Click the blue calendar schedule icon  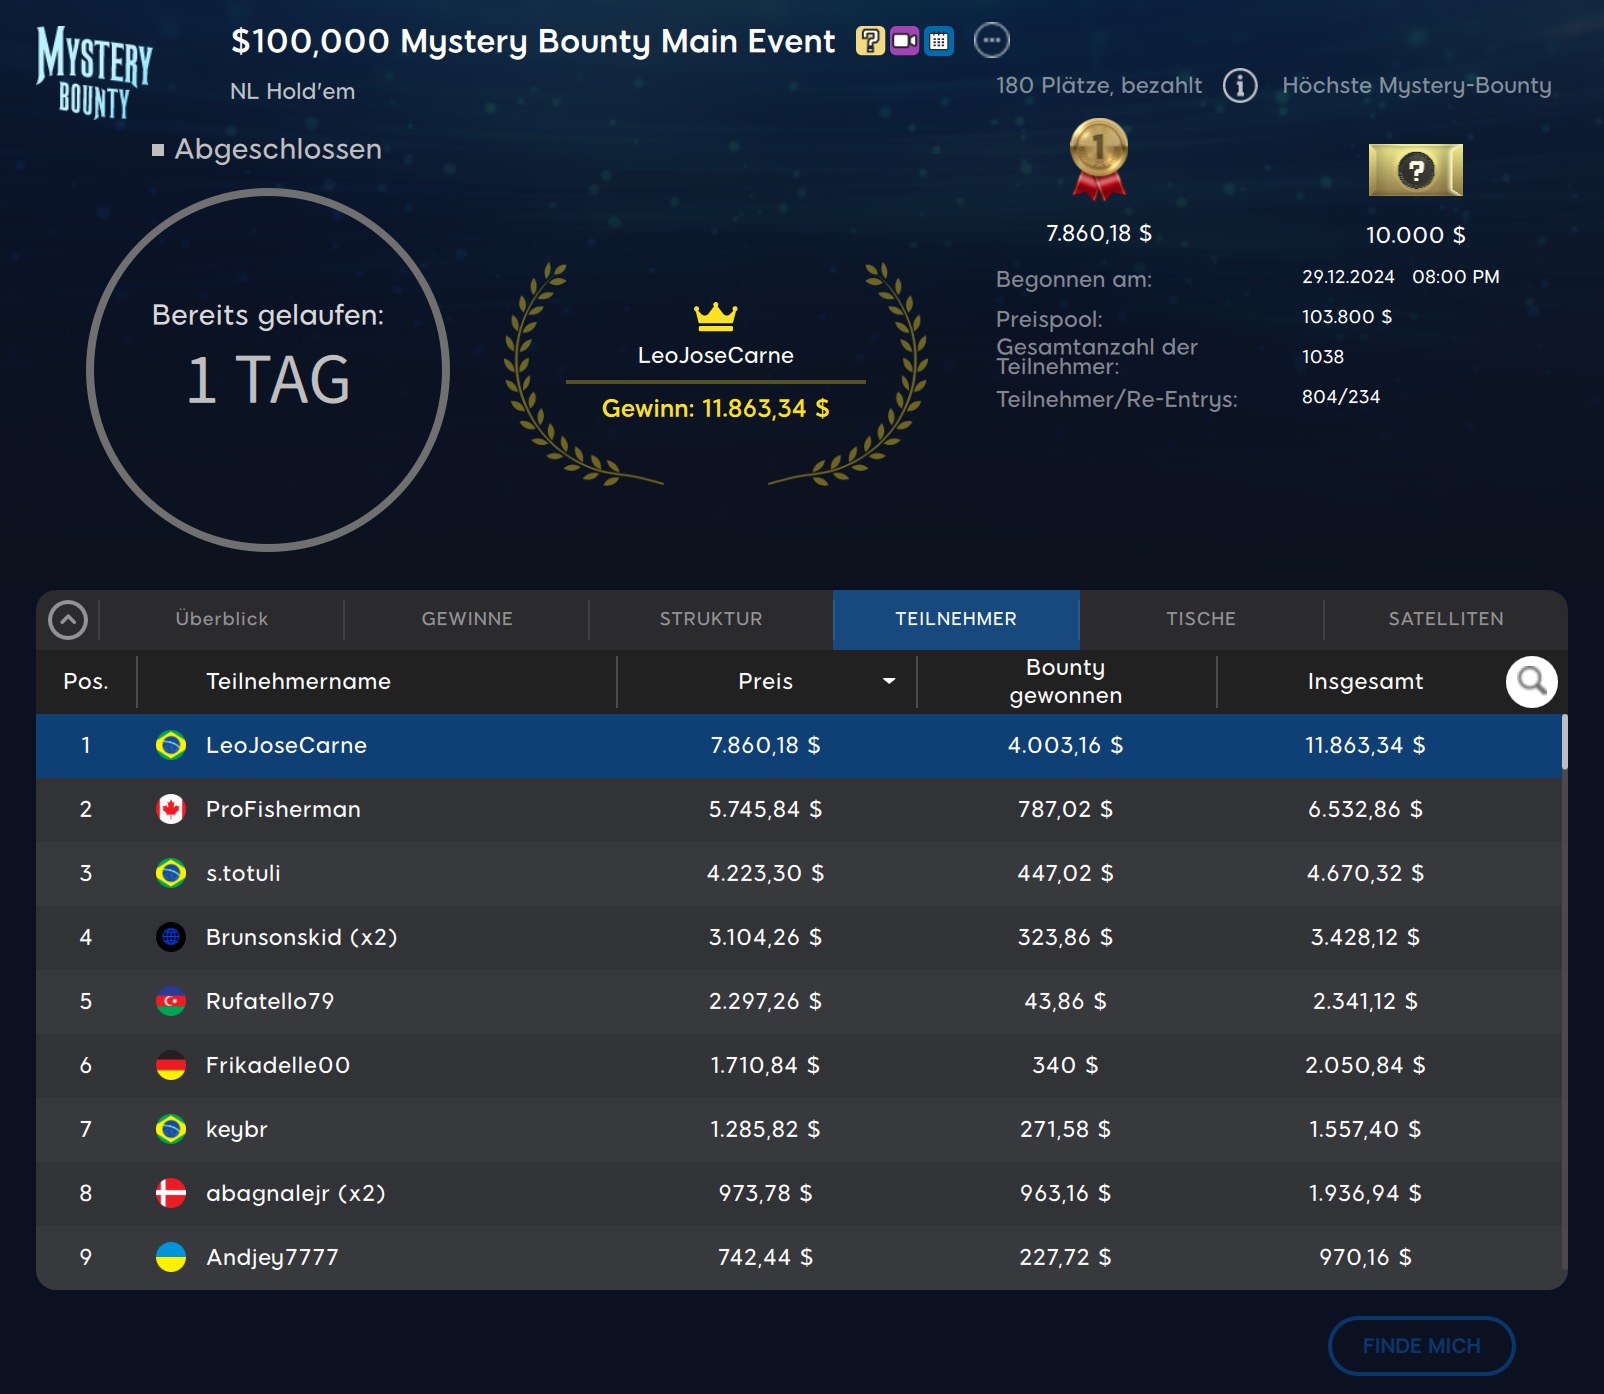tap(938, 41)
